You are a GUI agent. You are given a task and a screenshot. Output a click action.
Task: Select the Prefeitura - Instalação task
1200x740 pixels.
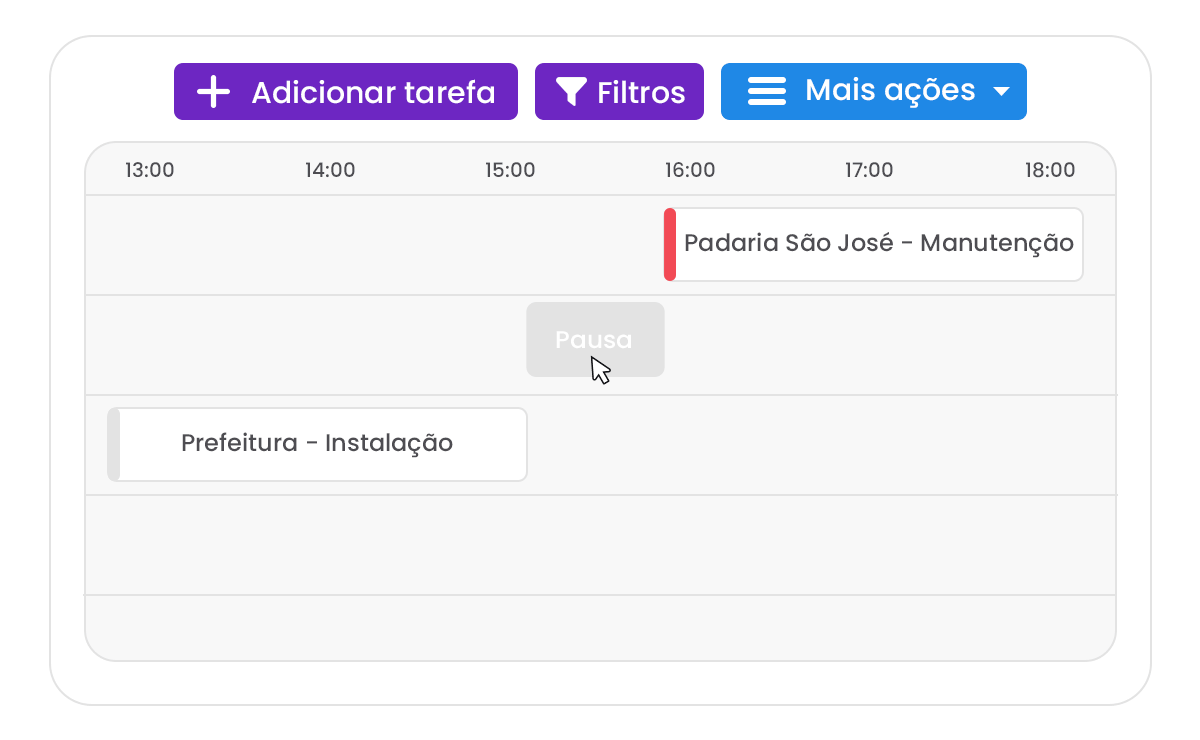tap(317, 444)
